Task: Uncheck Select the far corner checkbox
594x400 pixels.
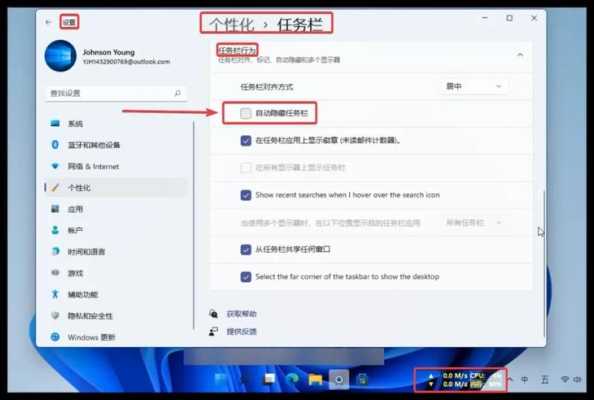Action: 246,277
